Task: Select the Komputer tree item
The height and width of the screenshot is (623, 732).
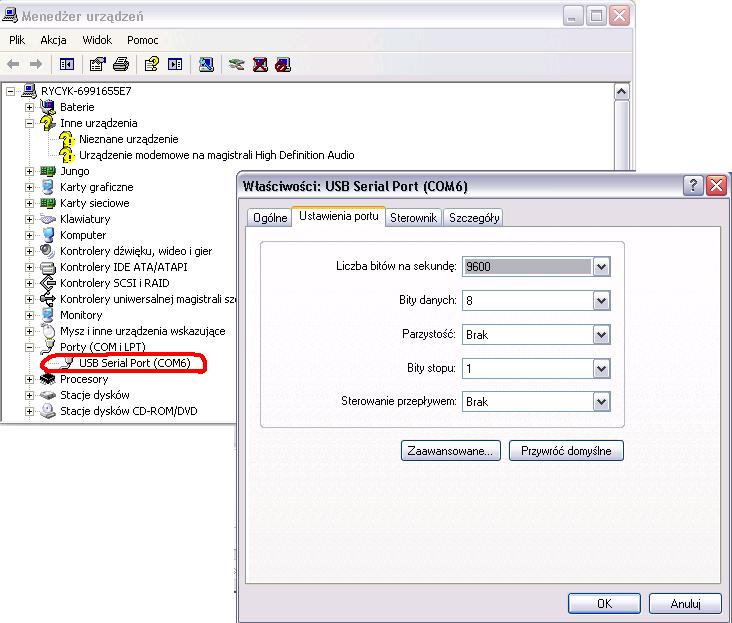Action: pos(83,235)
